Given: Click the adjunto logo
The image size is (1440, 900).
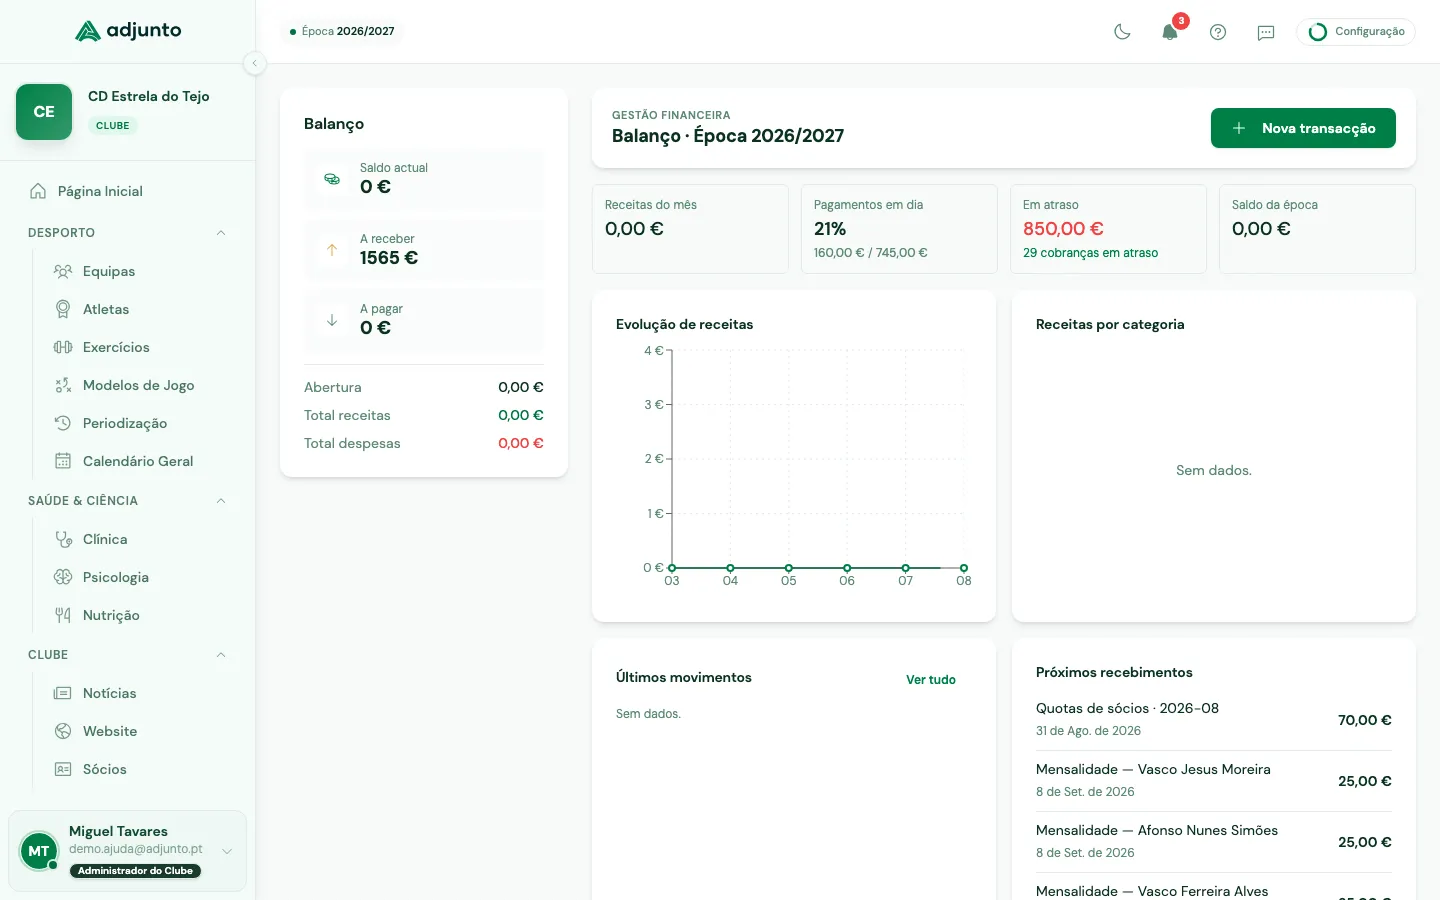Looking at the screenshot, I should tap(128, 31).
